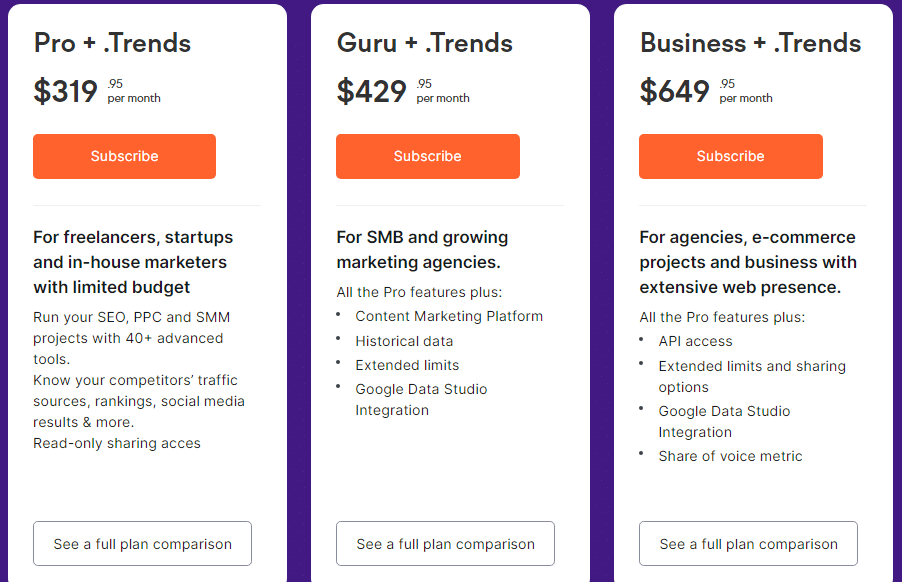This screenshot has height=582, width=902.
Task: Select the Historical data feature item
Action: click(x=404, y=341)
